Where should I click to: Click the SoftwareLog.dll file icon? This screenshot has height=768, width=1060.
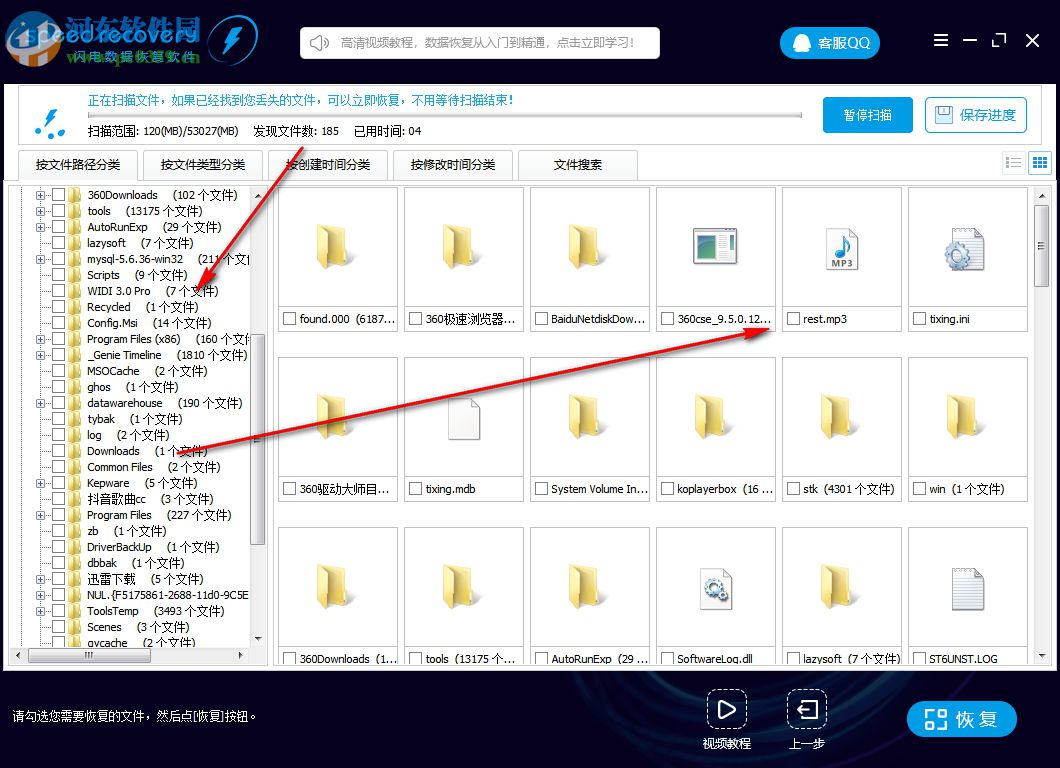click(x=715, y=590)
